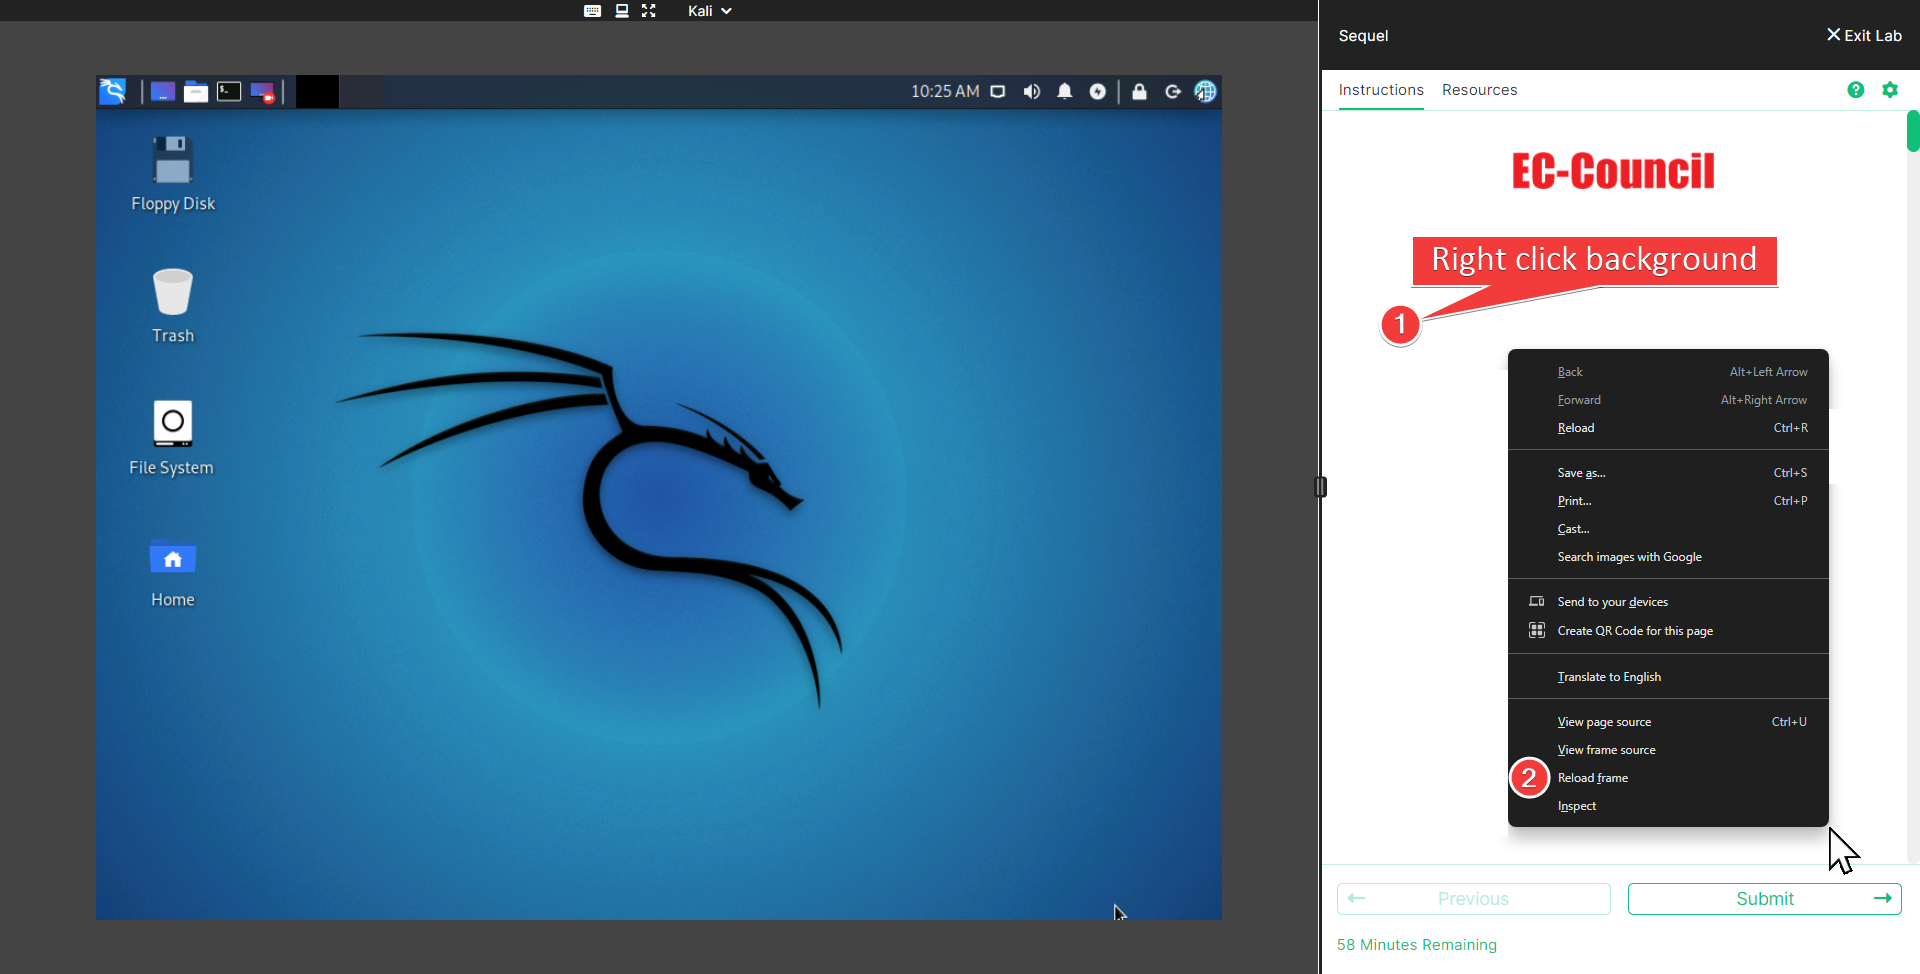Open the on-screen keyboard icon in top bar

pos(592,11)
